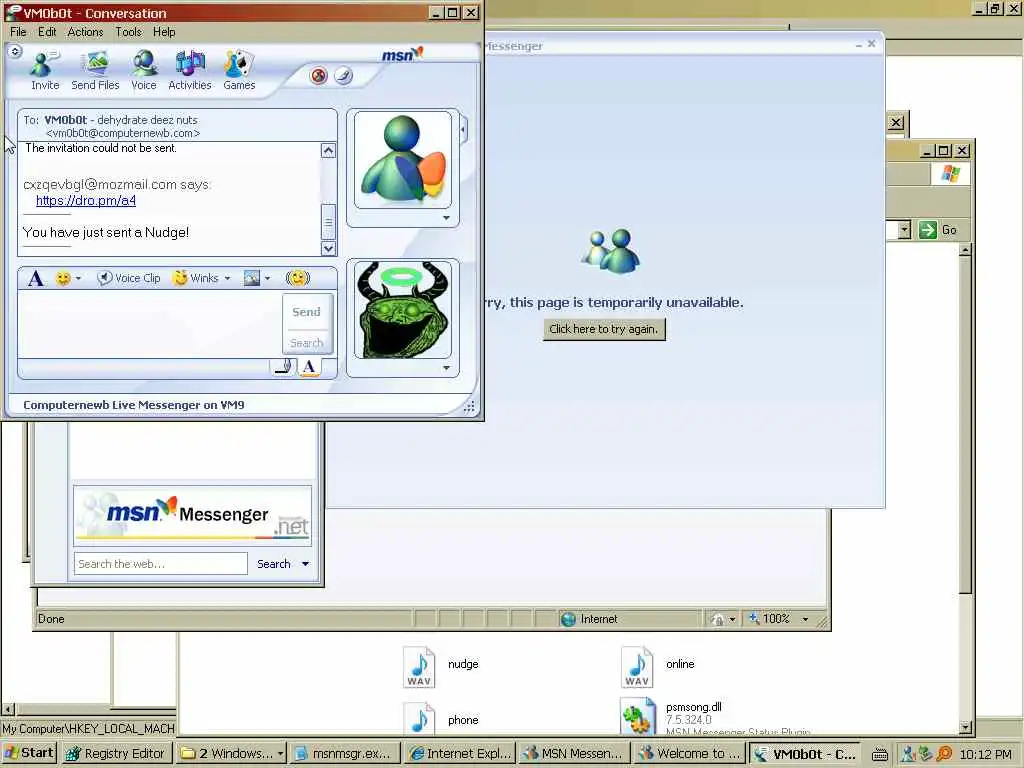Open dropdown under my display picture
Viewport: 1024px width, 768px height.
point(447,368)
